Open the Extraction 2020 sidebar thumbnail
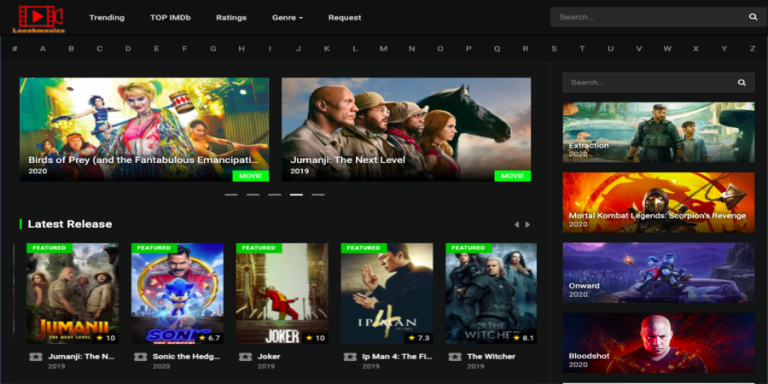 658,132
